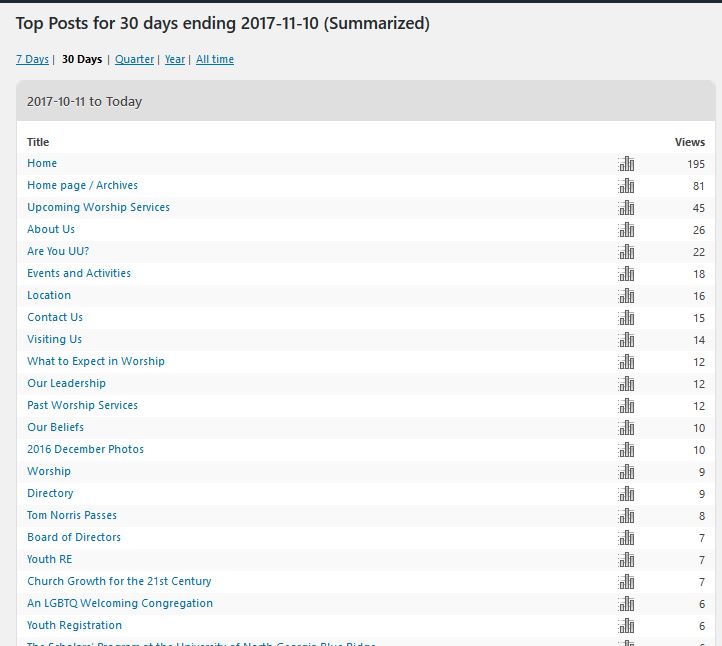The width and height of the screenshot is (722, 646).
Task: Click the Contact Us chart icon
Action: (x=626, y=318)
